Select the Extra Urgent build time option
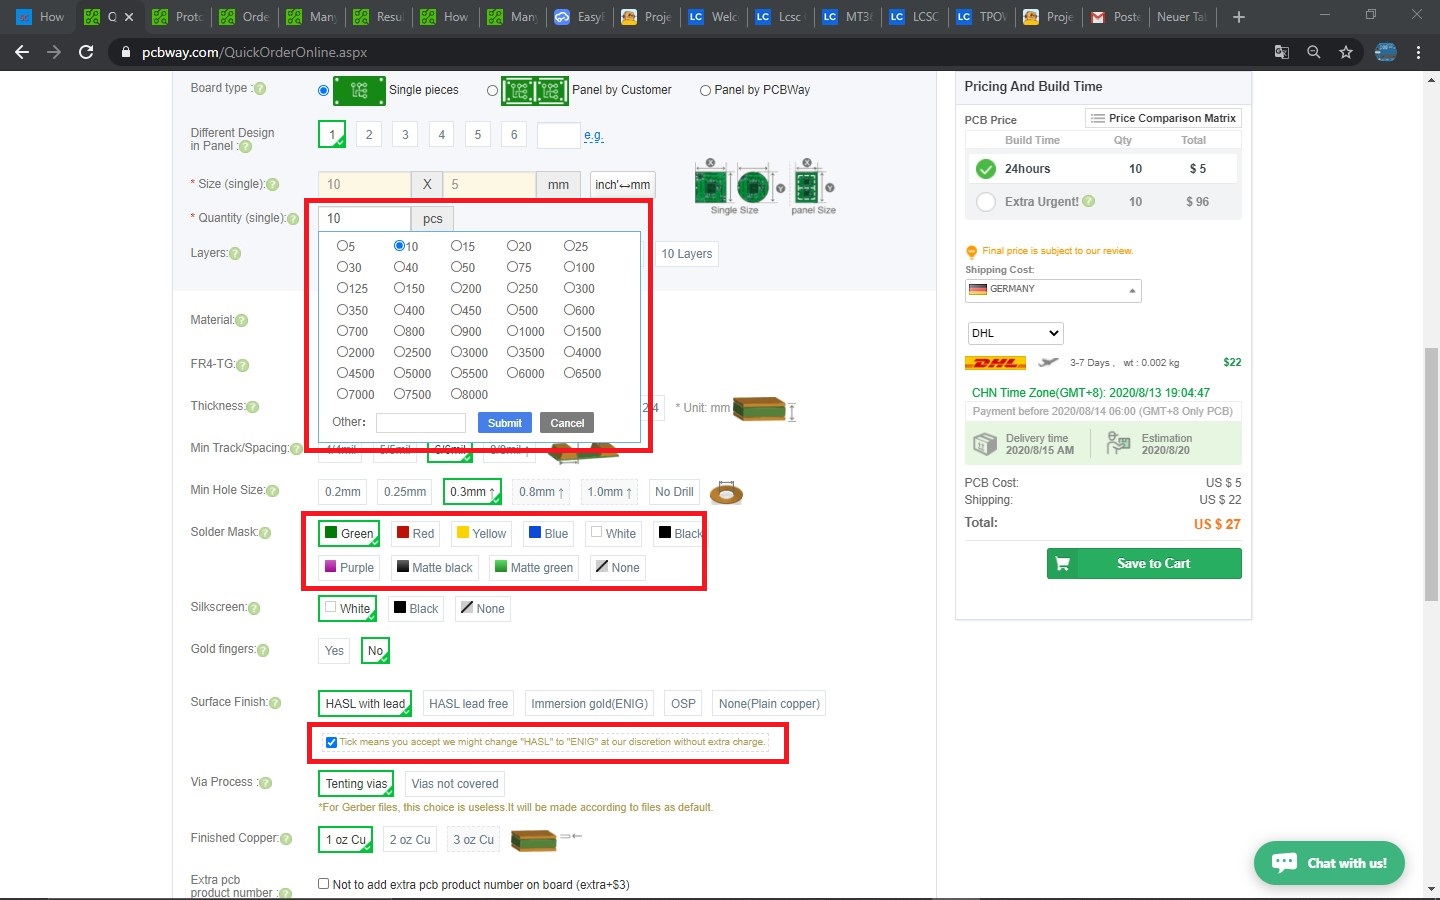The height and width of the screenshot is (900, 1440). [x=986, y=202]
